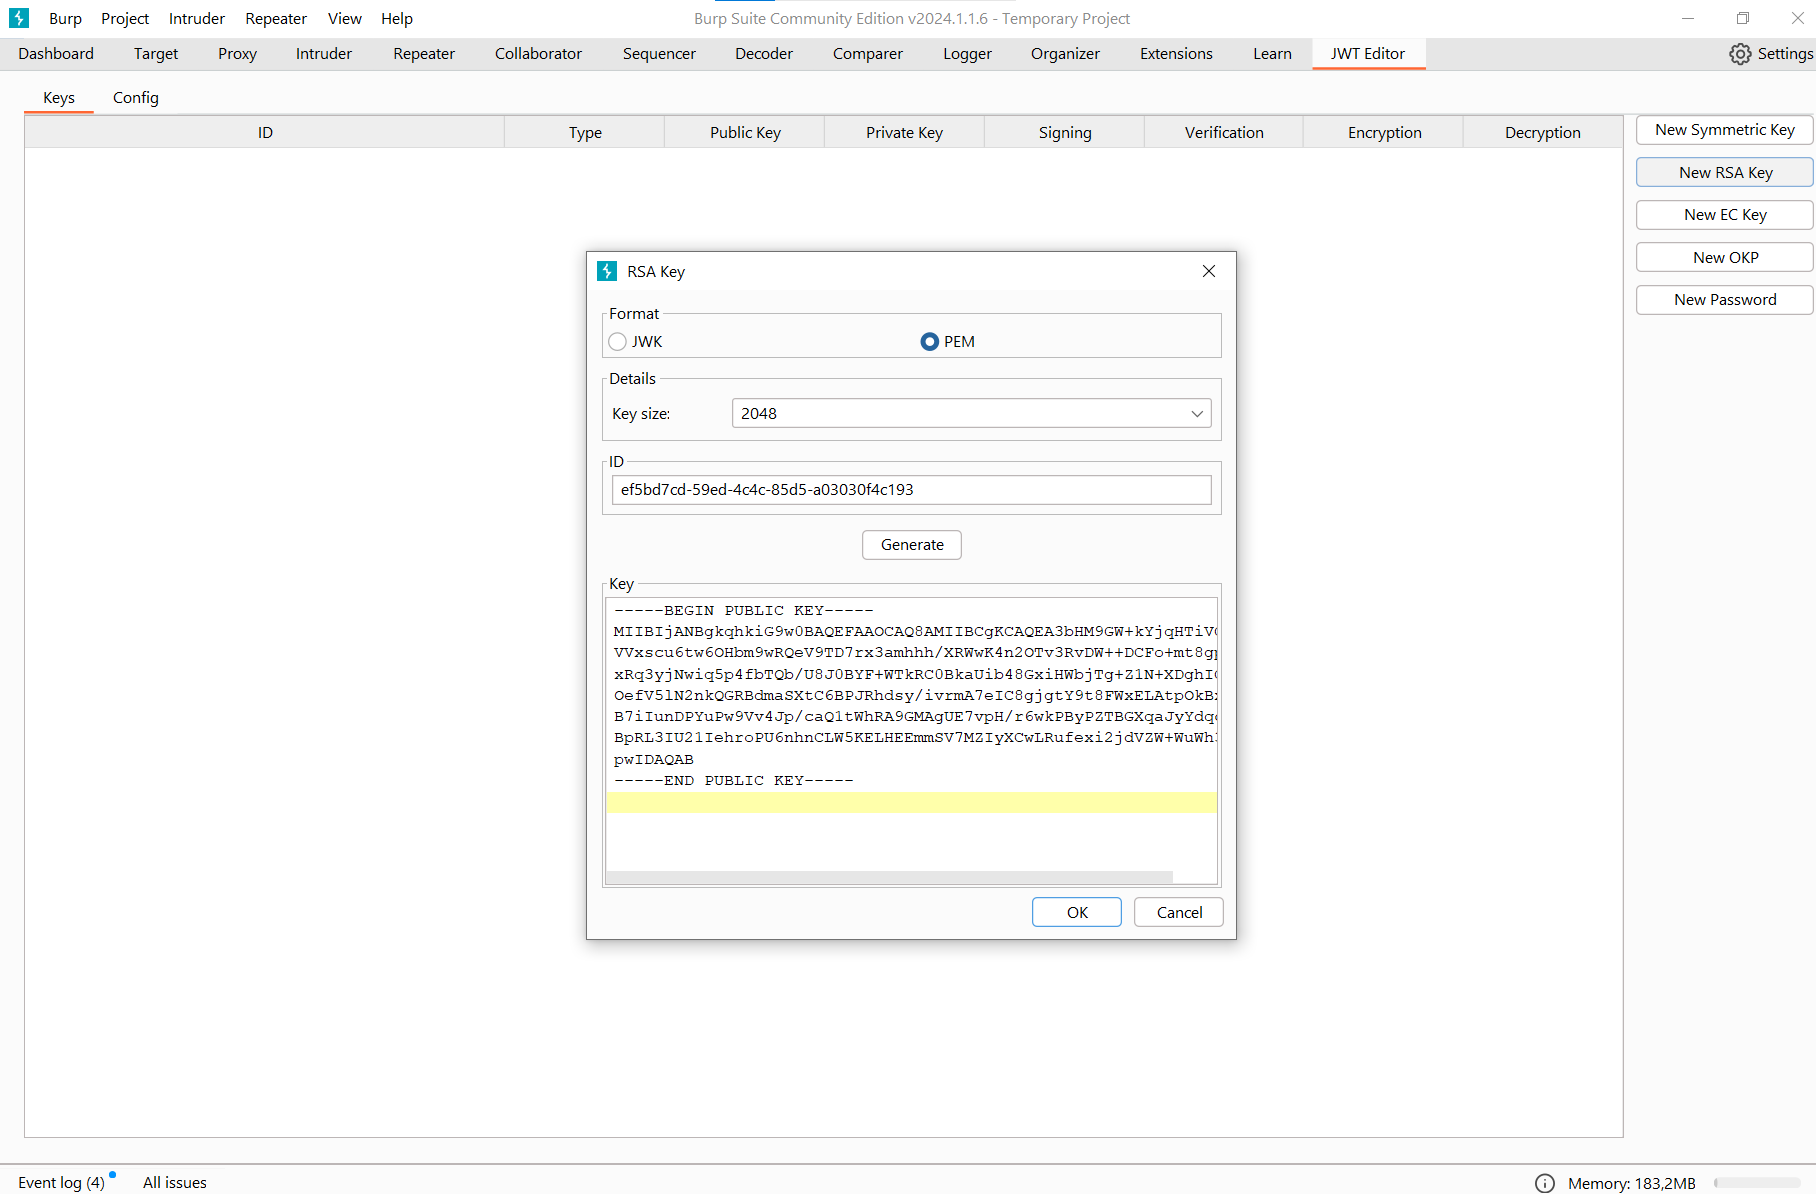The image size is (1816, 1194).
Task: Click the memory info icon in status bar
Action: pos(1545,1183)
